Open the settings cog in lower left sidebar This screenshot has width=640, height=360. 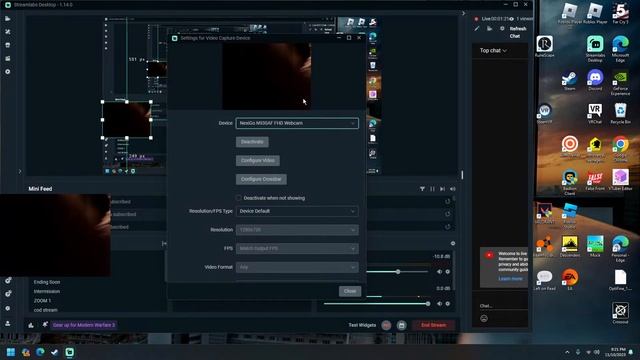coord(8,309)
